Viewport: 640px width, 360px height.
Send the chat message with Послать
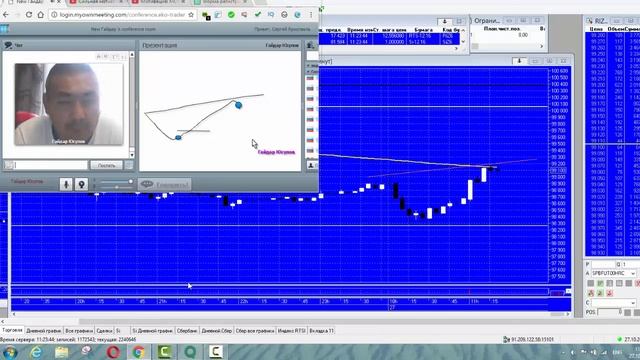tap(106, 165)
